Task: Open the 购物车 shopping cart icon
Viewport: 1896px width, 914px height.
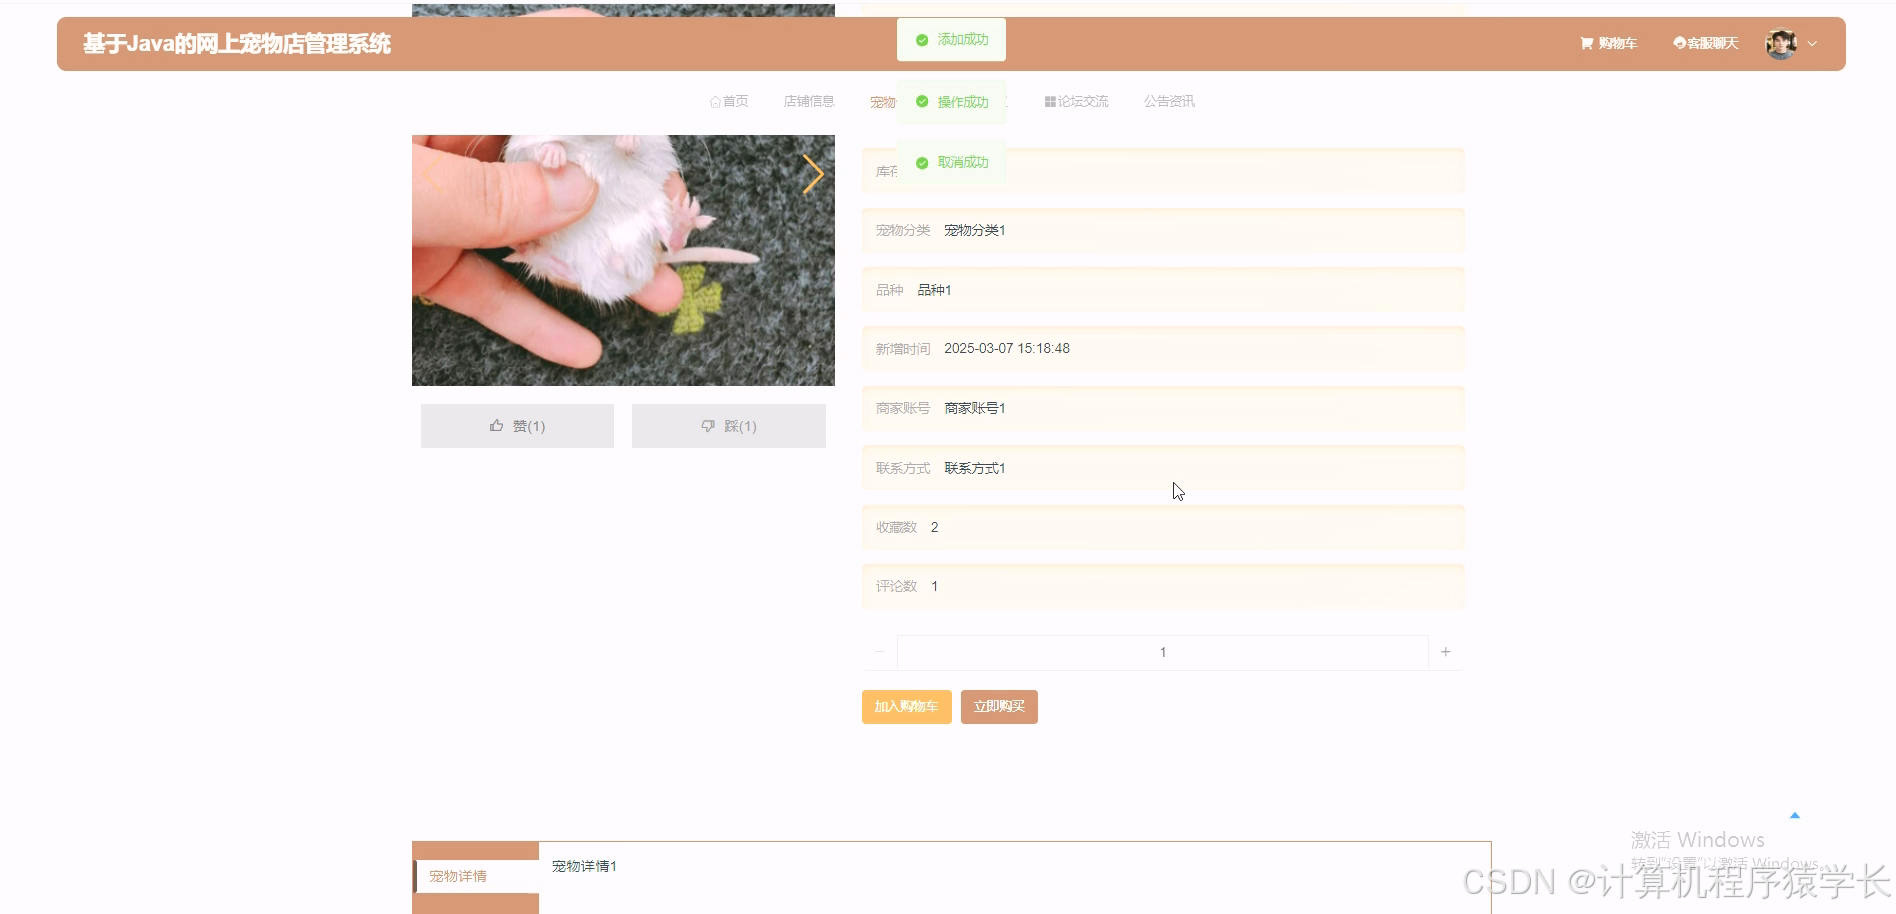Action: 1586,43
